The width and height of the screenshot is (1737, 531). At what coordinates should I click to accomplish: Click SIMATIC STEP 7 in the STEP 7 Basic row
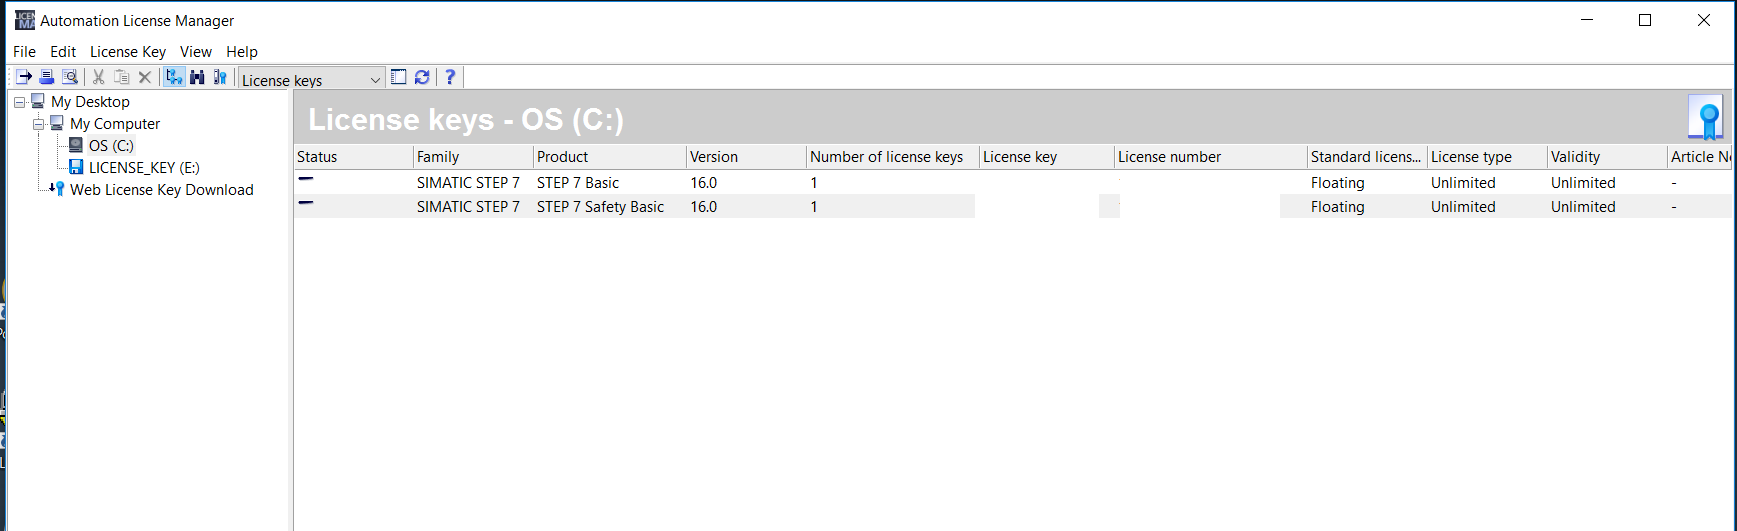[468, 182]
